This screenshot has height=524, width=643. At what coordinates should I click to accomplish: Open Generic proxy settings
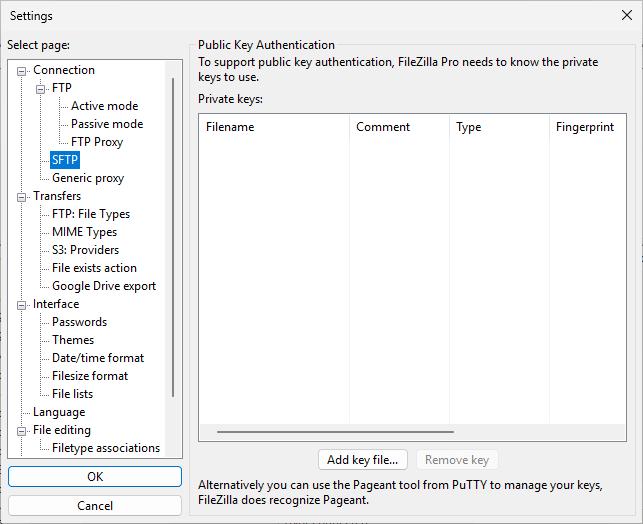point(88,178)
